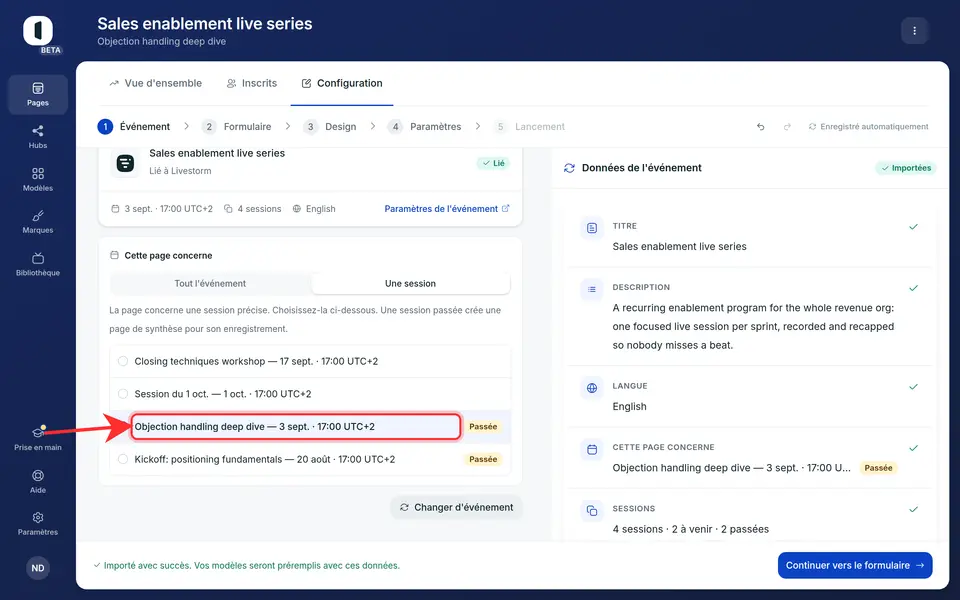This screenshot has height=600, width=960.
Task: Click the Livestorm event logo icon
Action: click(126, 163)
